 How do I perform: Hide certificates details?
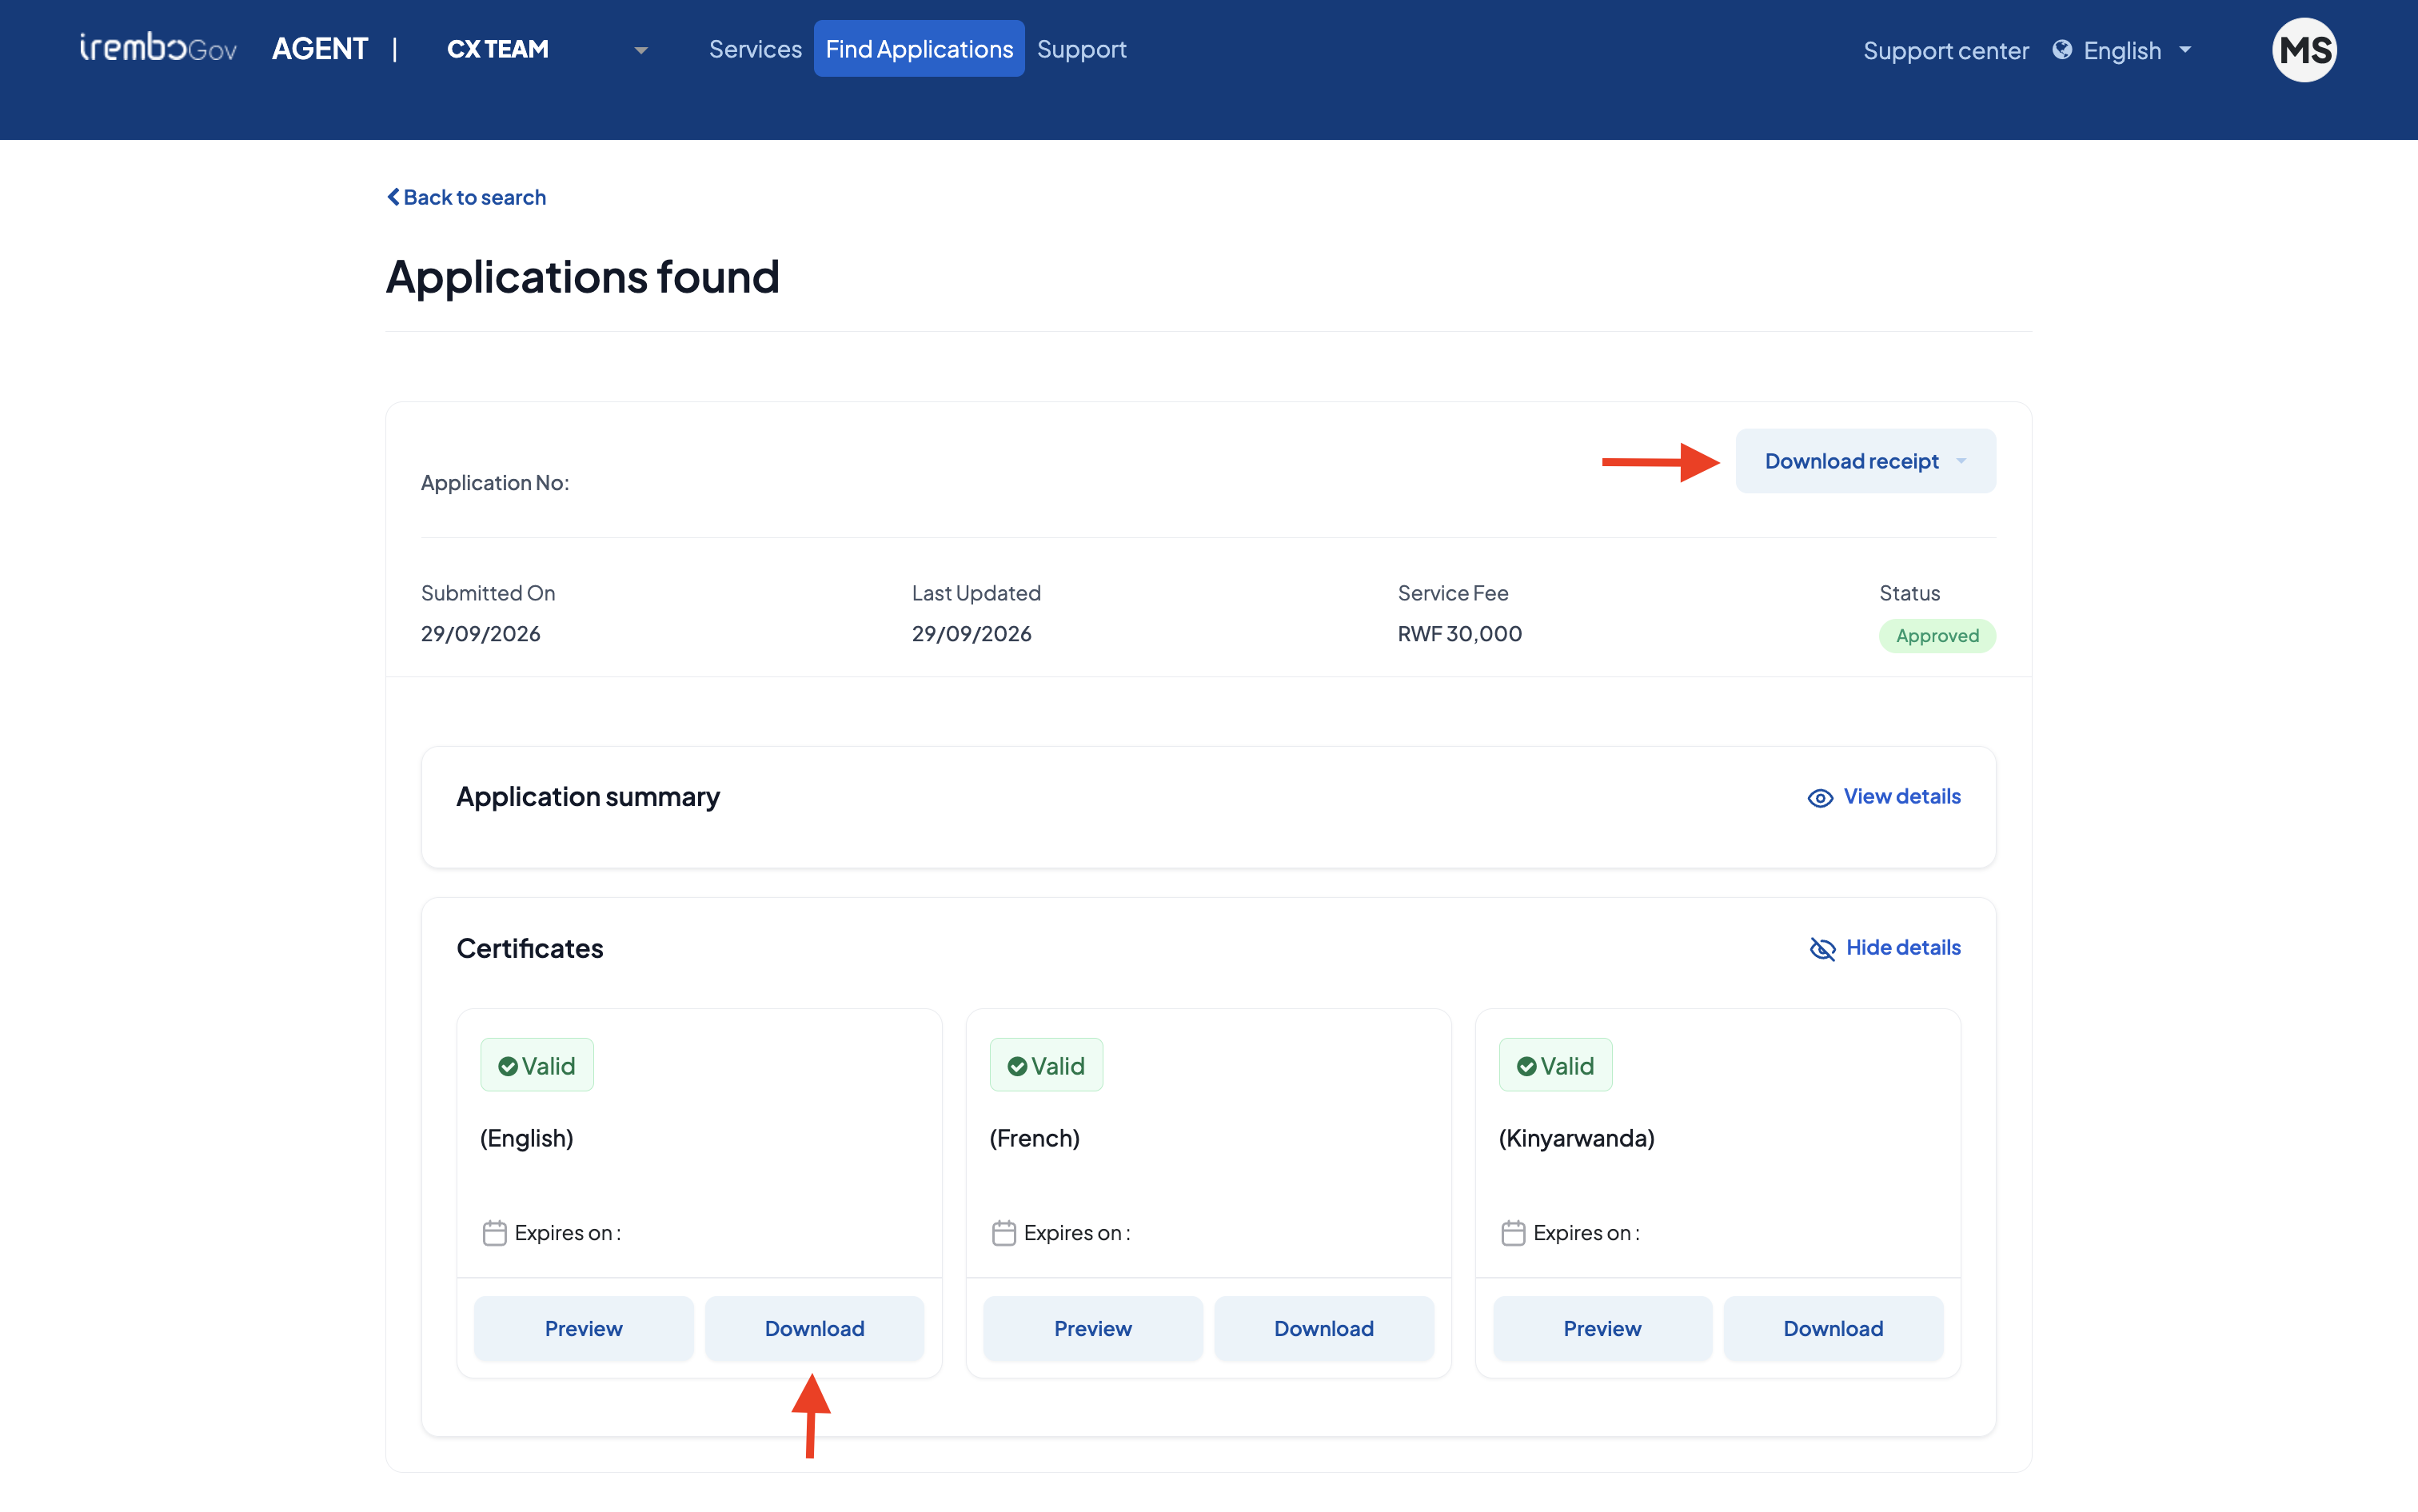(1885, 947)
